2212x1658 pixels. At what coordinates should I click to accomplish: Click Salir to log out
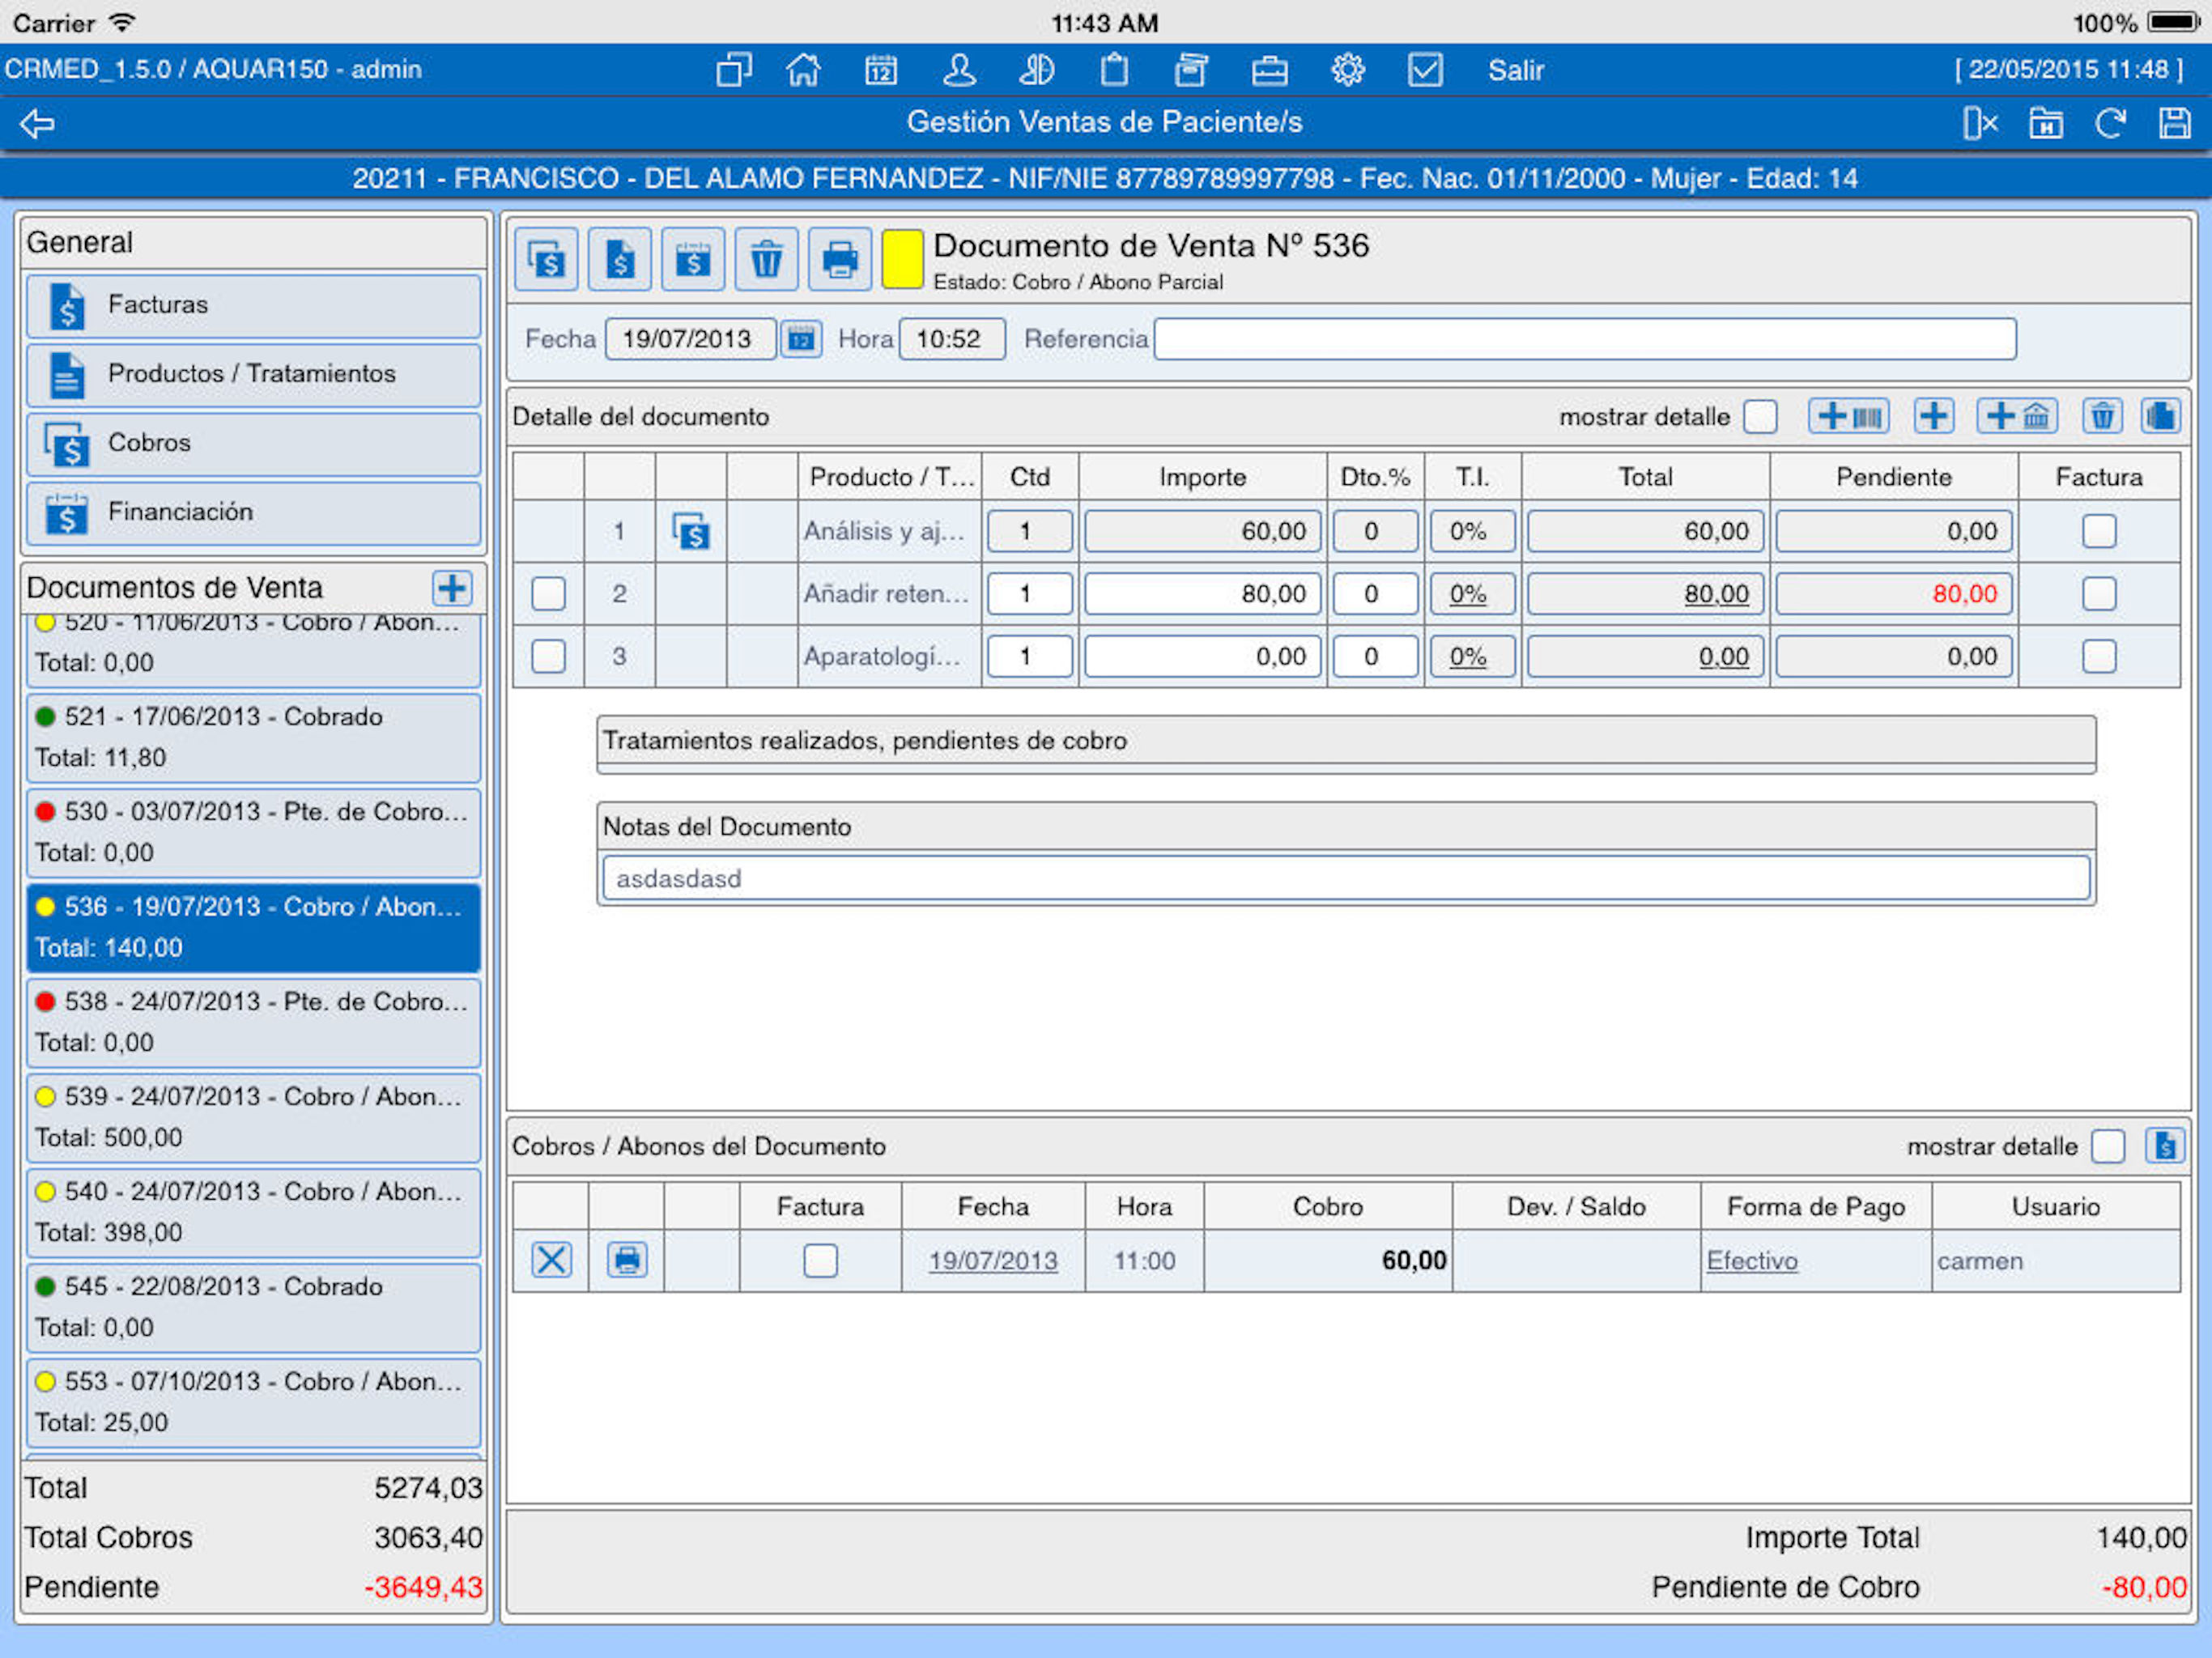[x=1515, y=70]
